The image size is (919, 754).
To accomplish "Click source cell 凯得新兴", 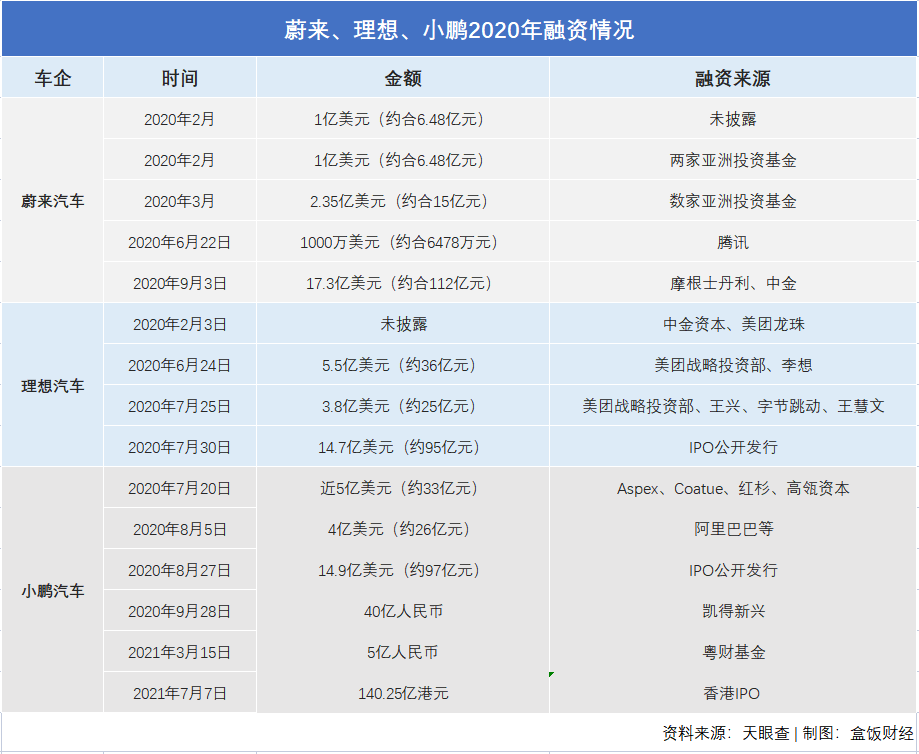I will tap(733, 611).
